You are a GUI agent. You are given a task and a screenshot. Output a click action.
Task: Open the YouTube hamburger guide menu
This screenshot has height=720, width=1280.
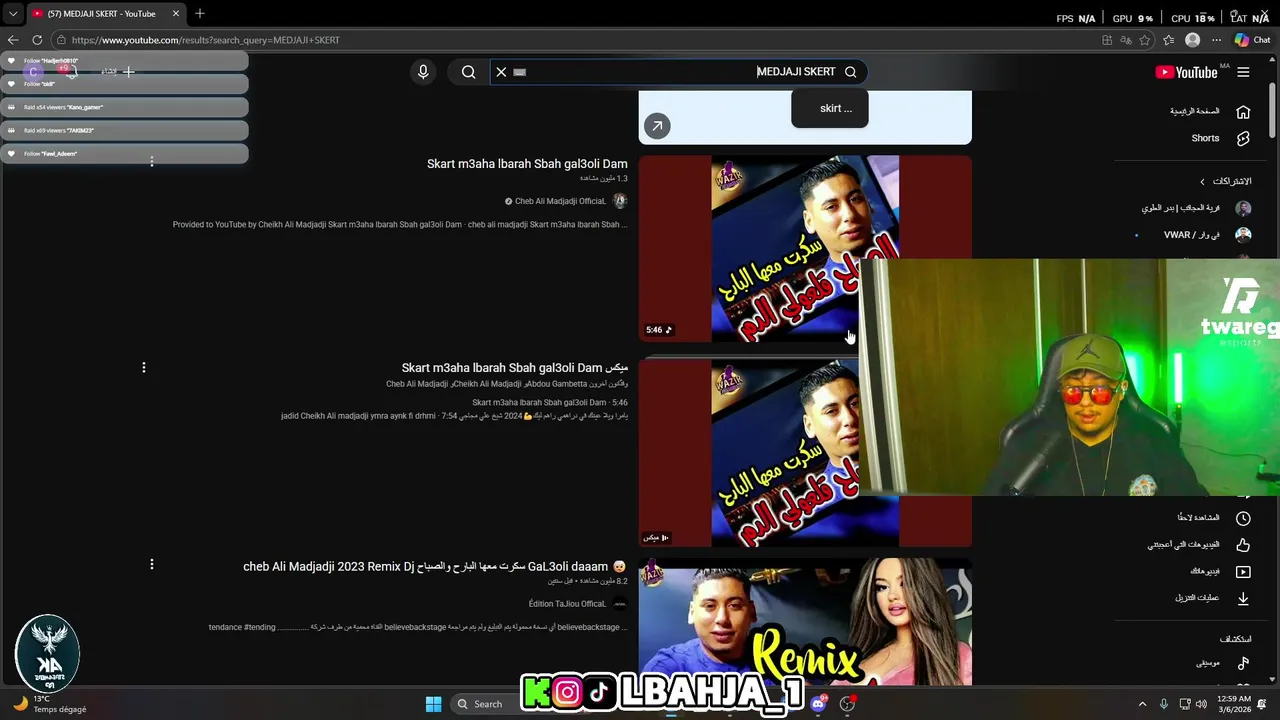click(x=1243, y=72)
